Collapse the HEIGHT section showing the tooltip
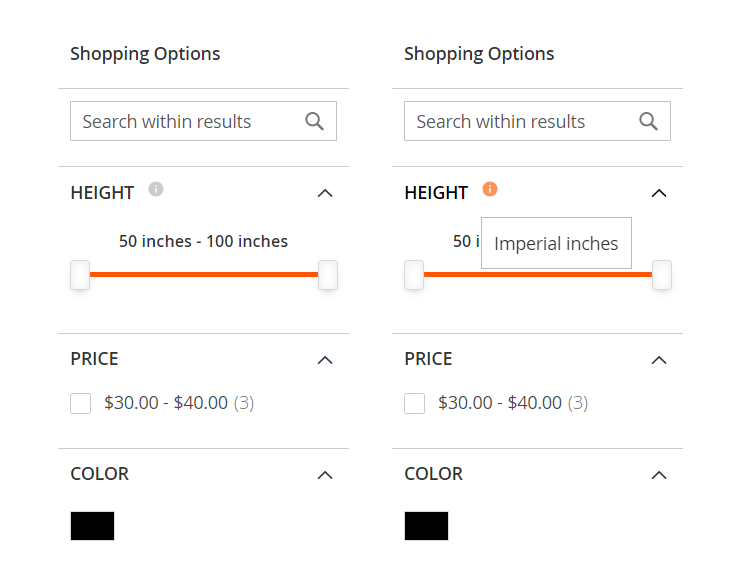The width and height of the screenshot is (751, 582). click(x=658, y=193)
